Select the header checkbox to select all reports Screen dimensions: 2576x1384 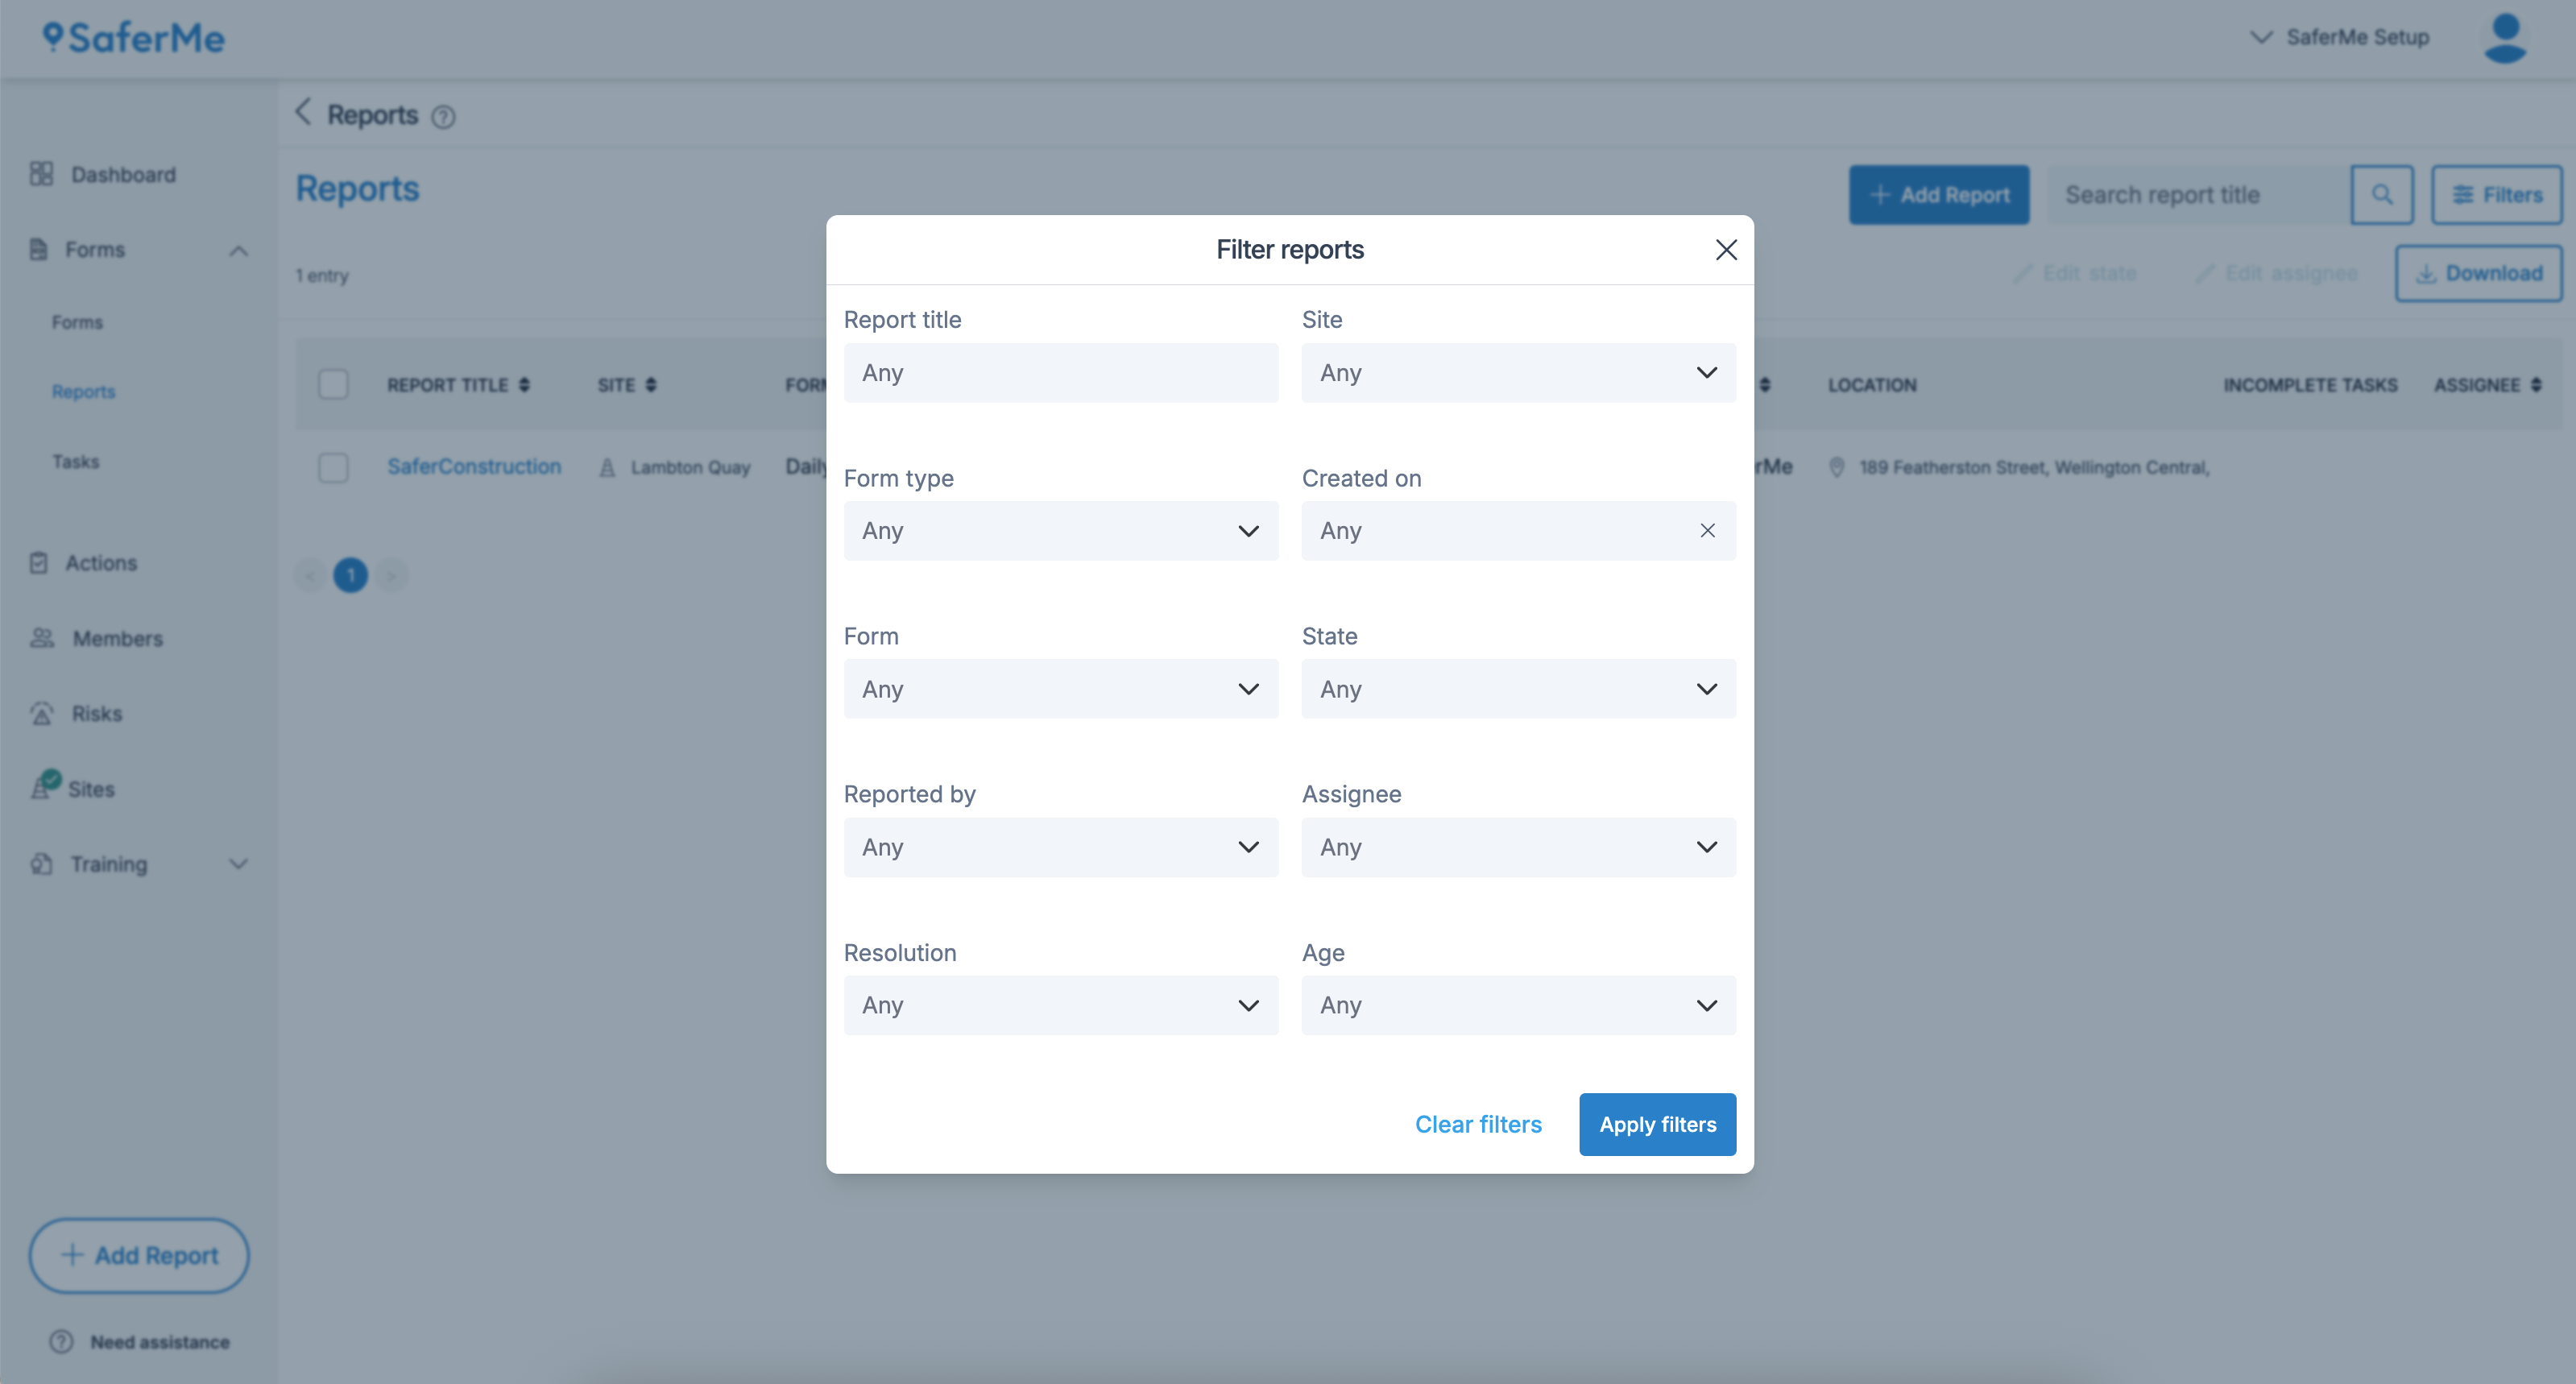pos(334,383)
